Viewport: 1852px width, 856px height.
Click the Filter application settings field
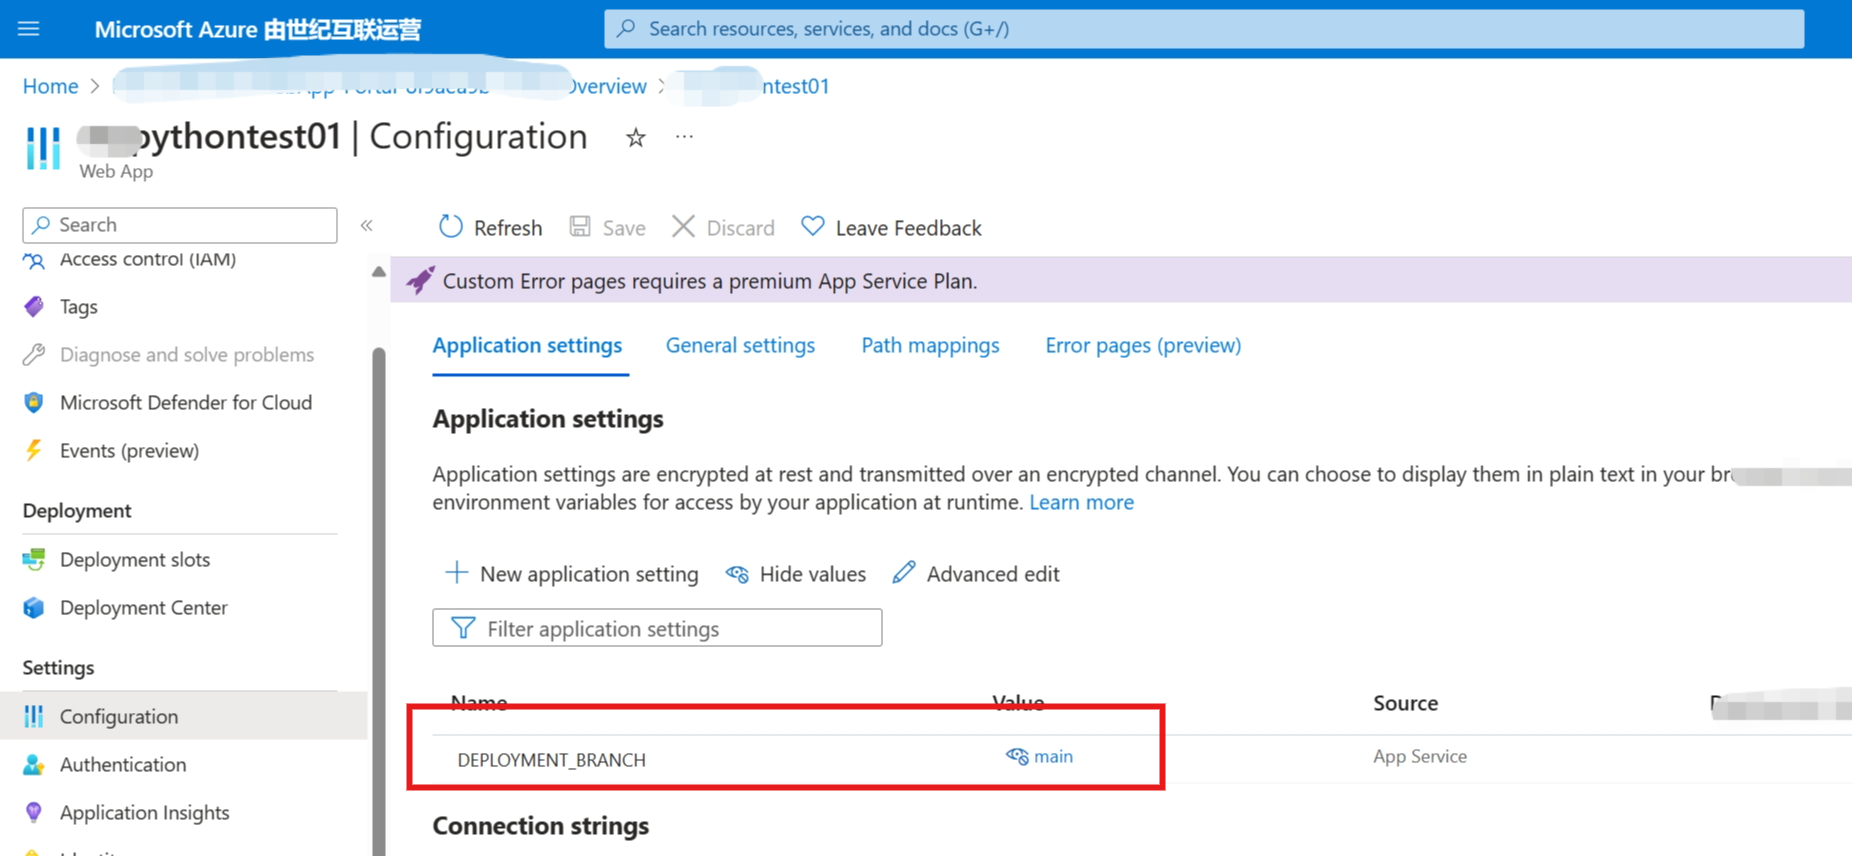pos(670,628)
